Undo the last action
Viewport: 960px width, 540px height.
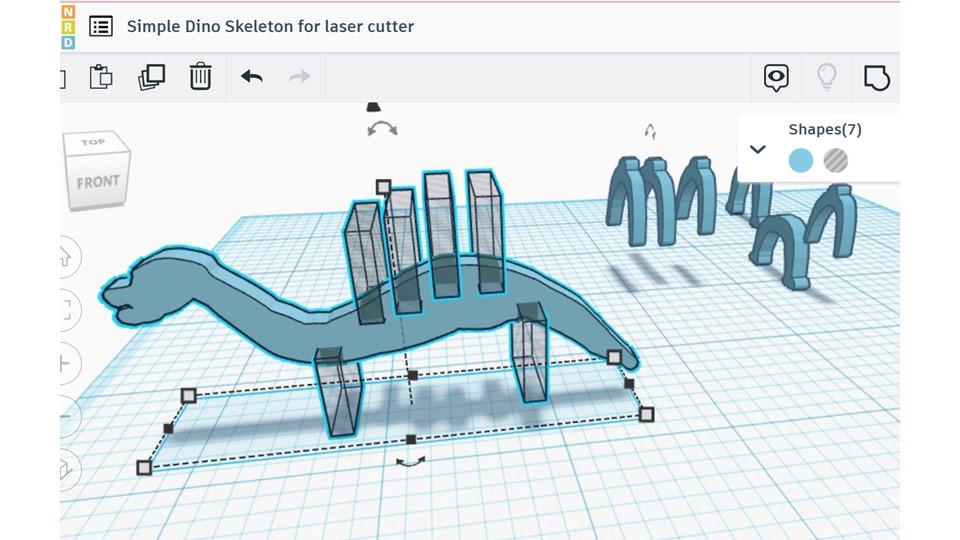tap(252, 77)
